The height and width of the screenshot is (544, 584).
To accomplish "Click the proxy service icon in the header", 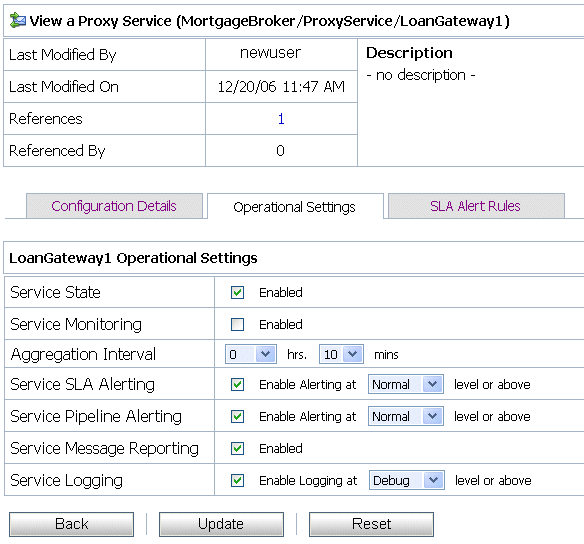I will 18,20.
